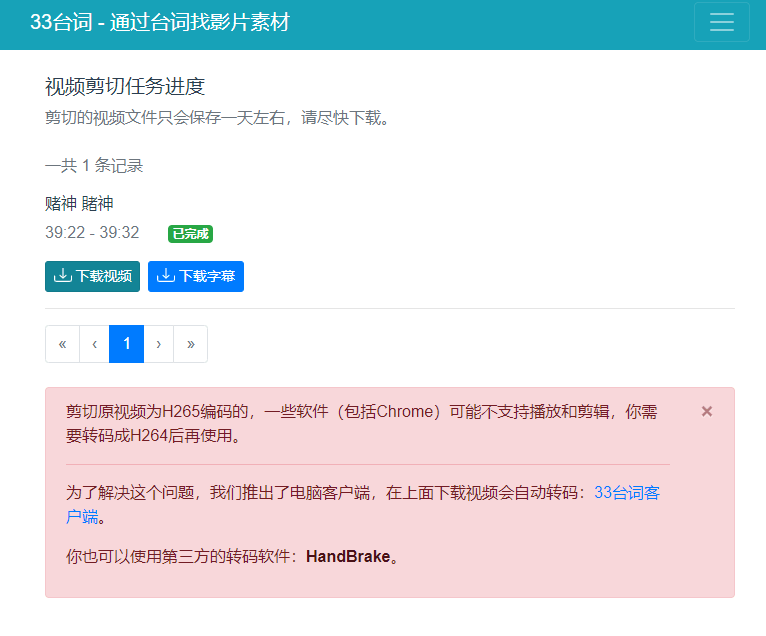
Task: Click the 赌神 赌神 record title
Action: (x=79, y=204)
